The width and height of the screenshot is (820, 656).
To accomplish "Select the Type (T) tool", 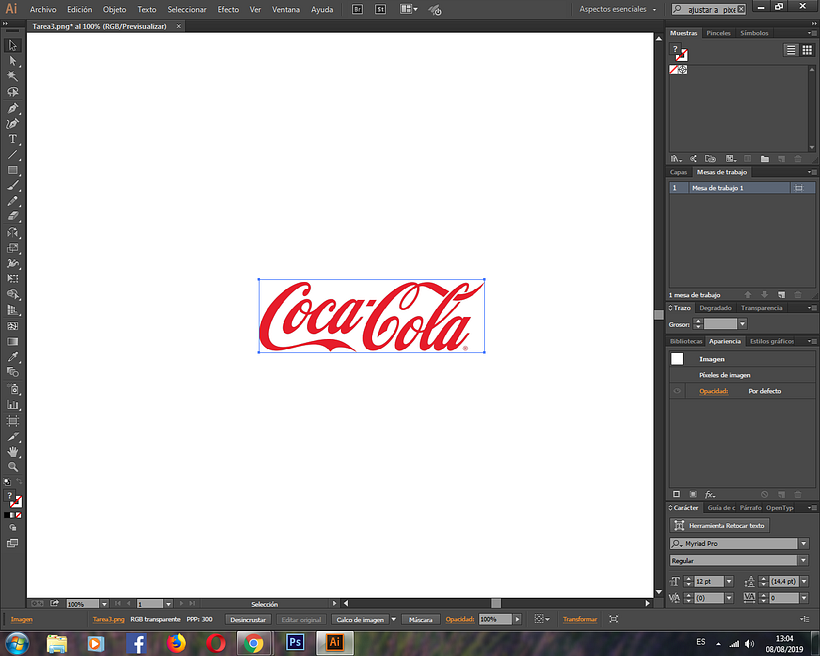I will tap(13, 139).
